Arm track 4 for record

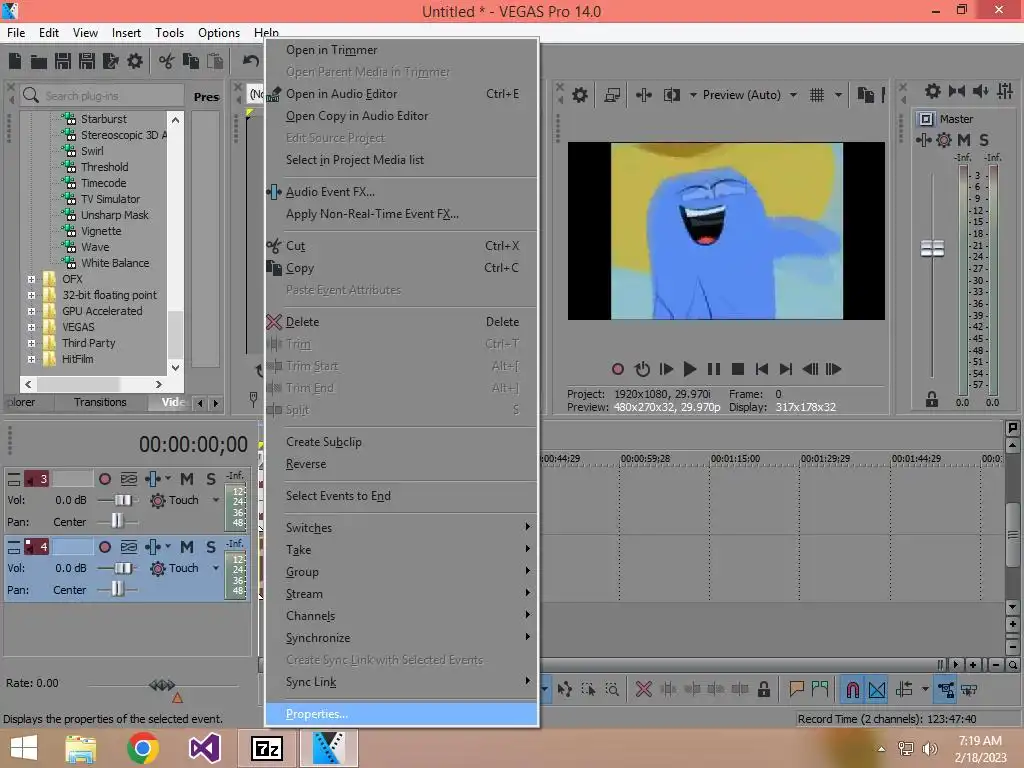pyautogui.click(x=104, y=547)
